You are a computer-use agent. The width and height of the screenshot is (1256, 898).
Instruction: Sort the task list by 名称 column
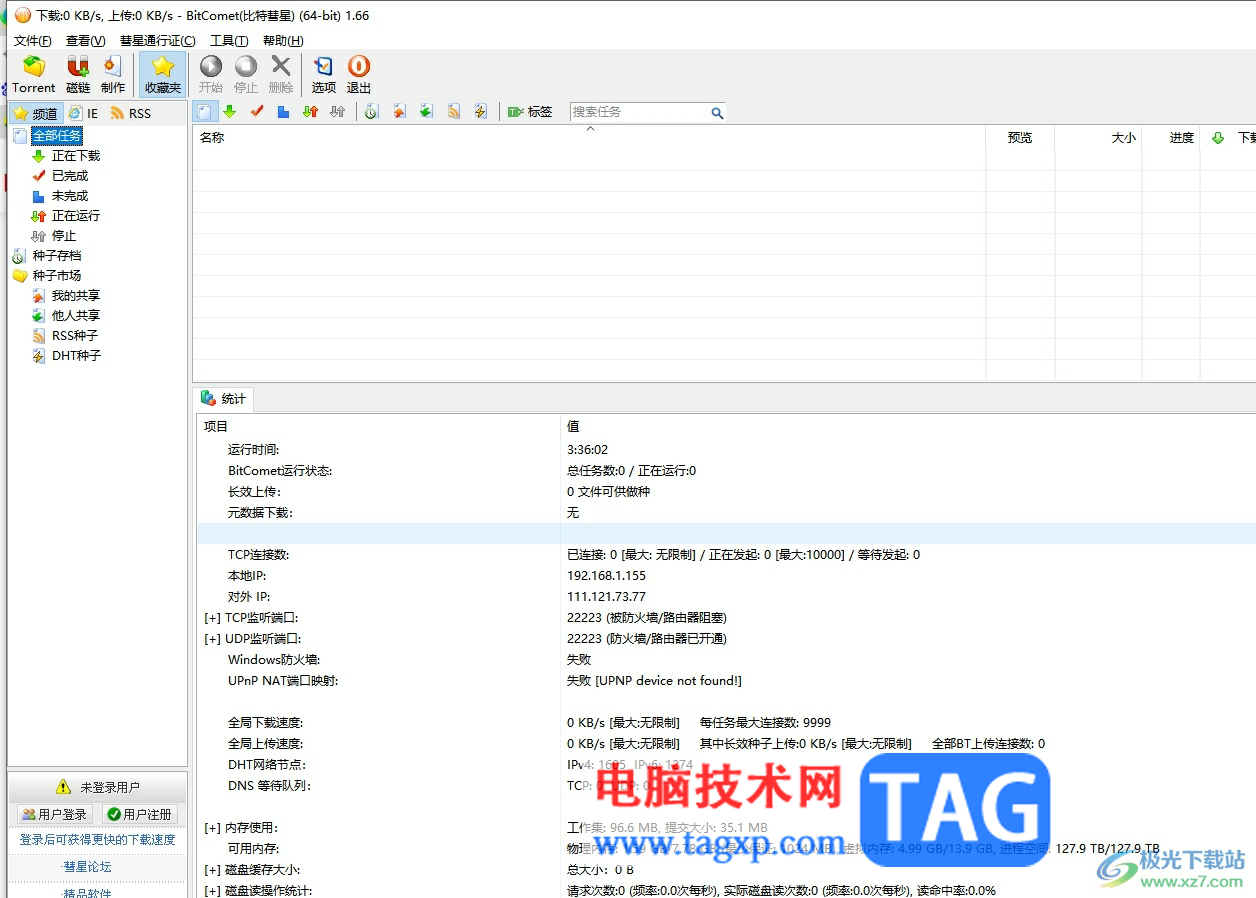pos(589,138)
